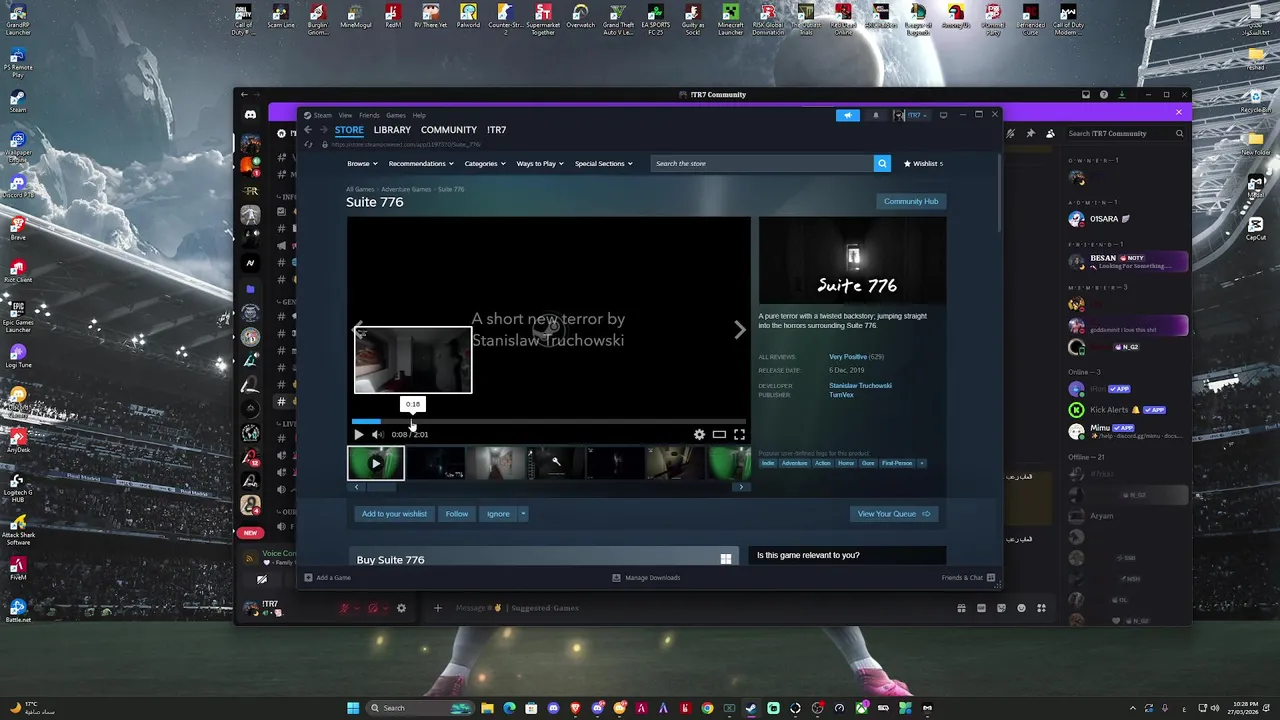
Task: Expand more tags plus button
Action: point(921,463)
